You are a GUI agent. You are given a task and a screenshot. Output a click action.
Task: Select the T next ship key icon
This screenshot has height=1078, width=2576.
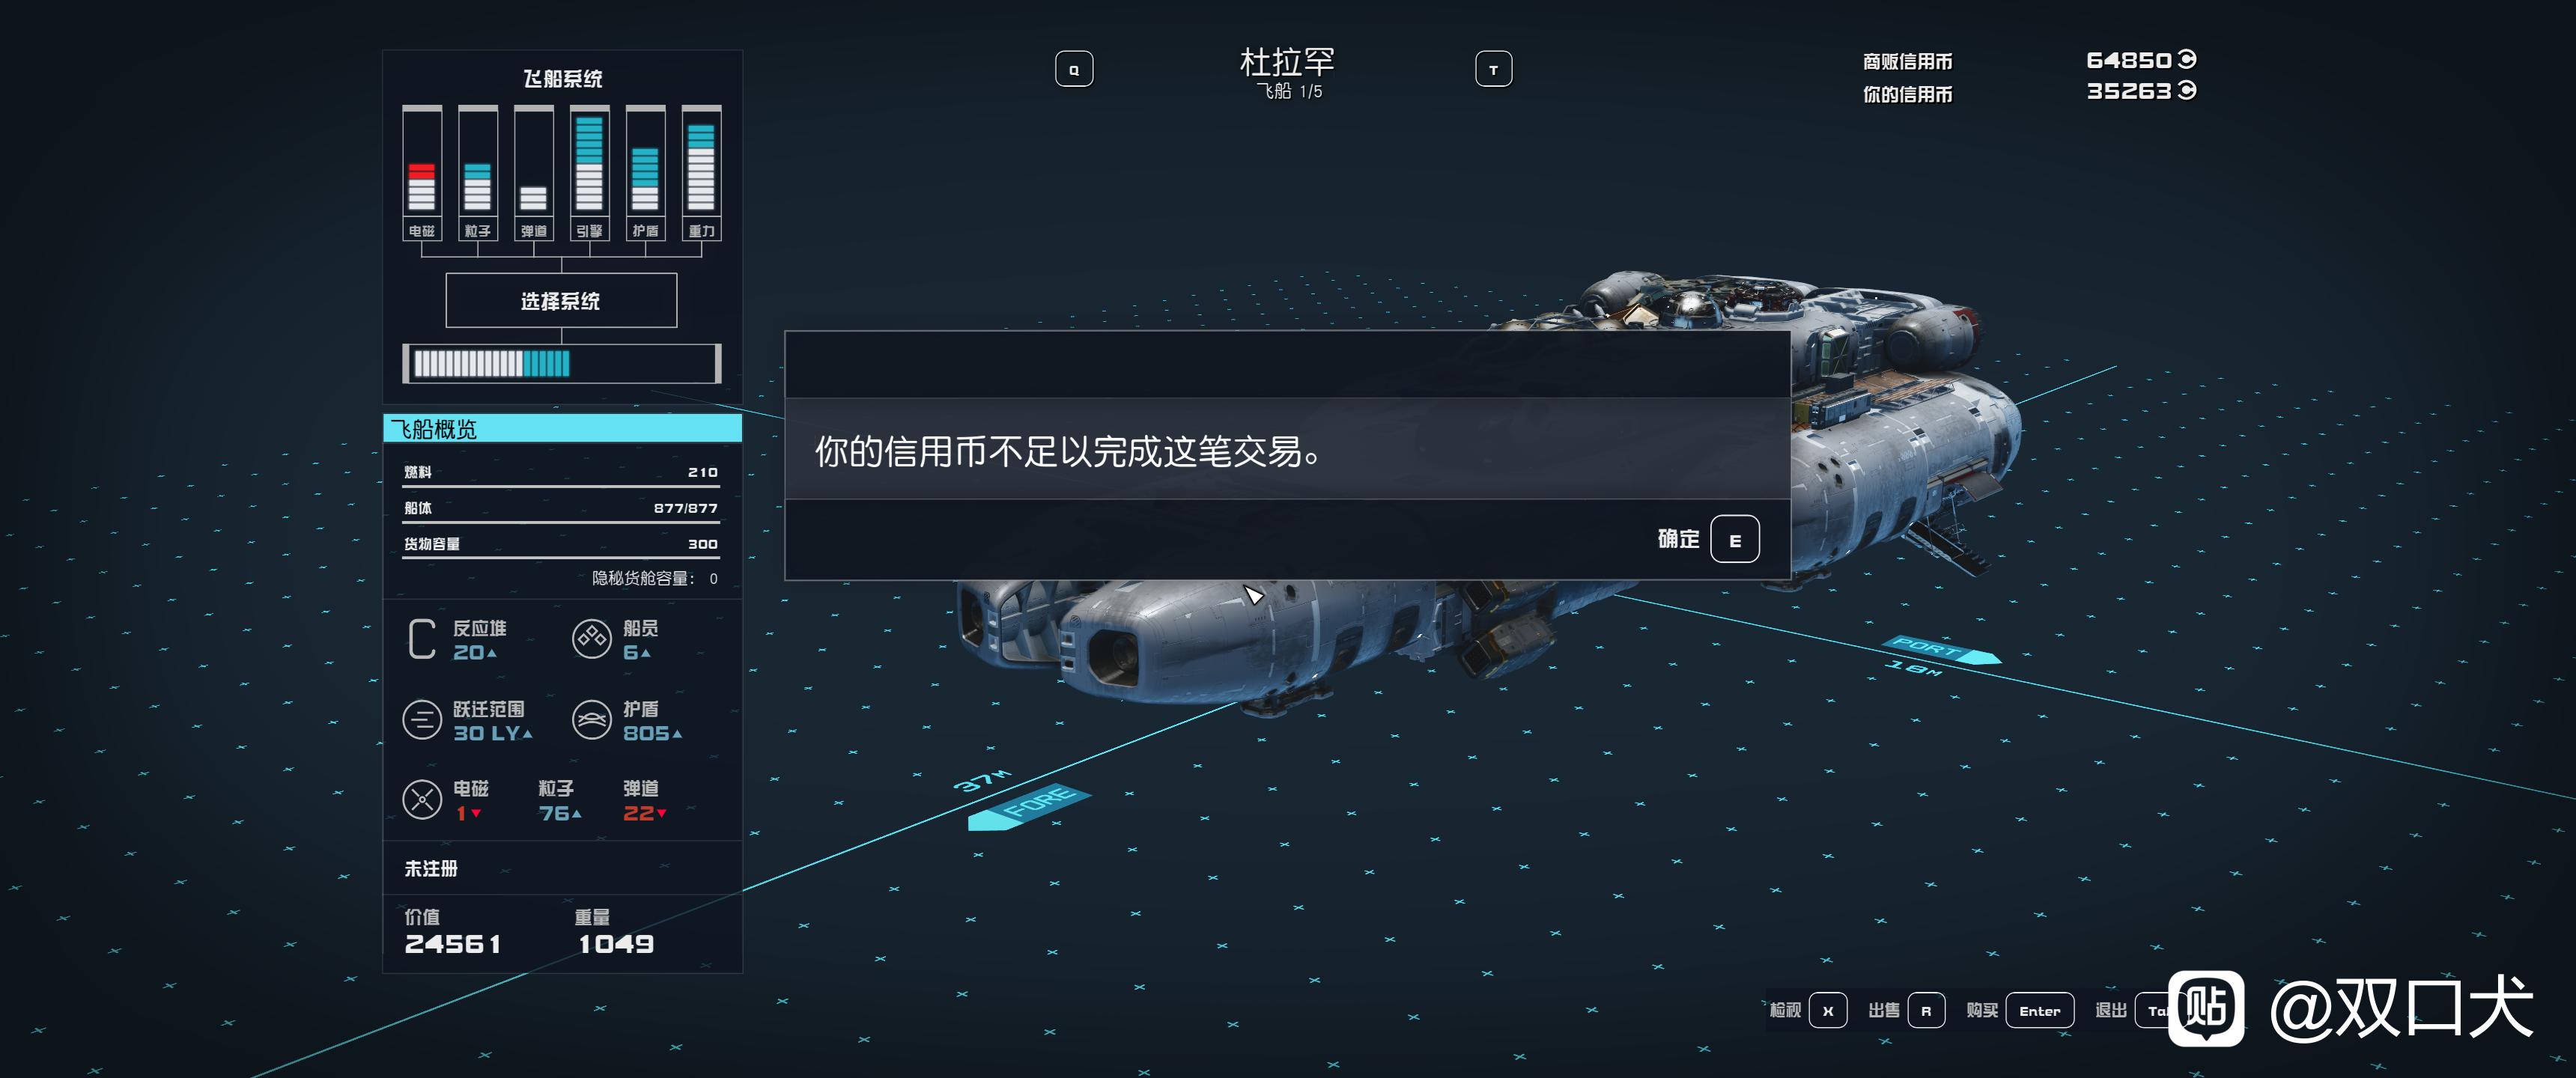pos(1493,69)
